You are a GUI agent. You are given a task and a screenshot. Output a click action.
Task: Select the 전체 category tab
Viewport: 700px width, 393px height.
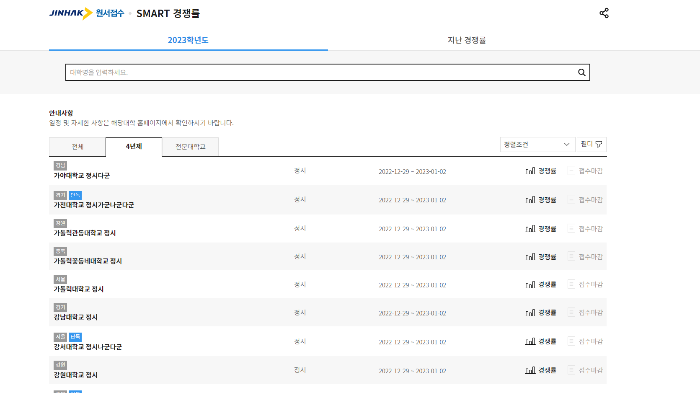point(77,147)
